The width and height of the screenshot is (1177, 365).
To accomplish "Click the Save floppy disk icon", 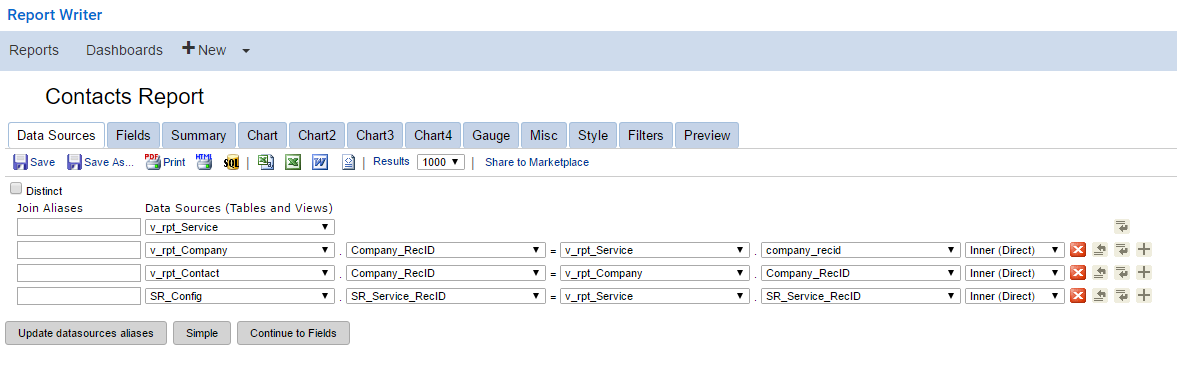I will tap(20, 162).
